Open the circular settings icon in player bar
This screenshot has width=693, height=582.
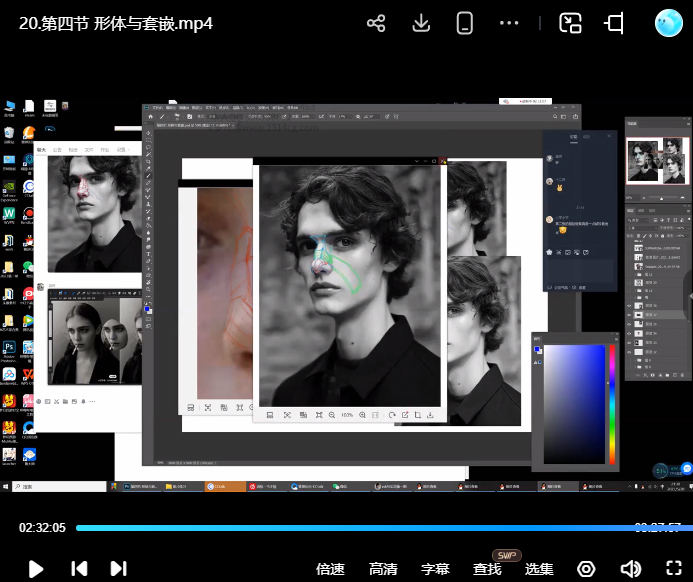pos(586,569)
